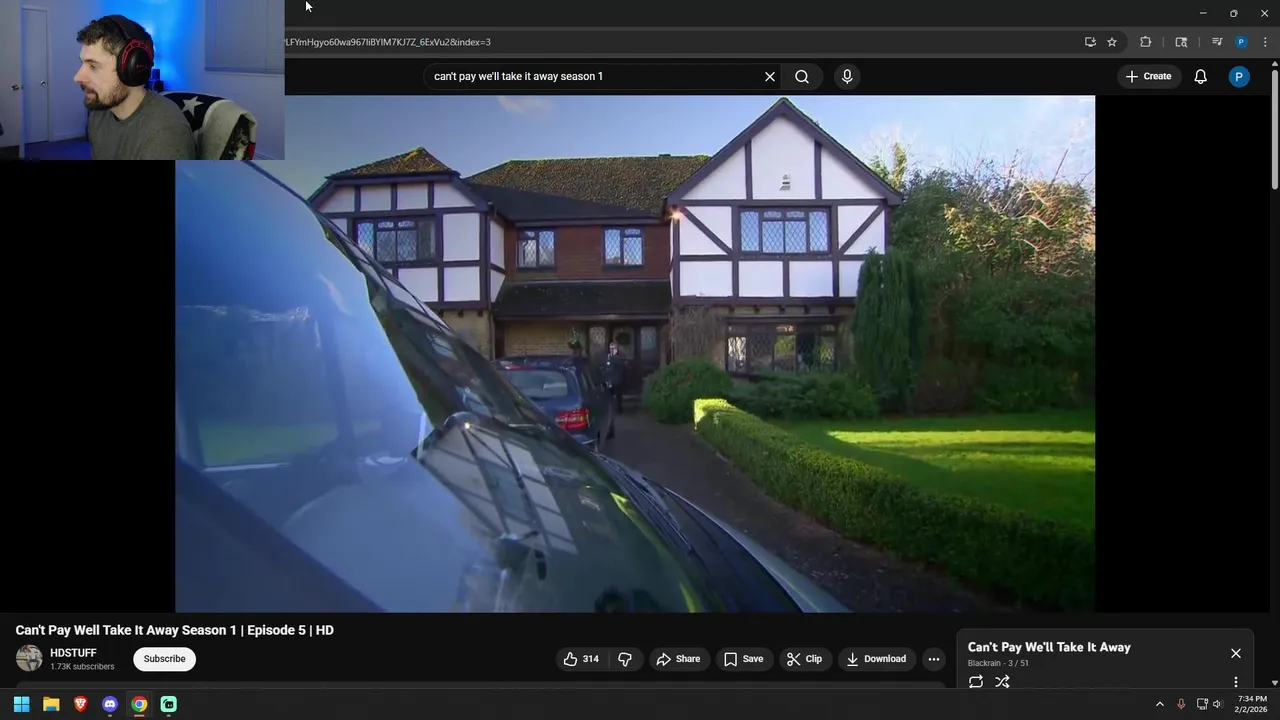Image resolution: width=1280 pixels, height=720 pixels.
Task: Open the YouTube Create menu
Action: pos(1148,76)
